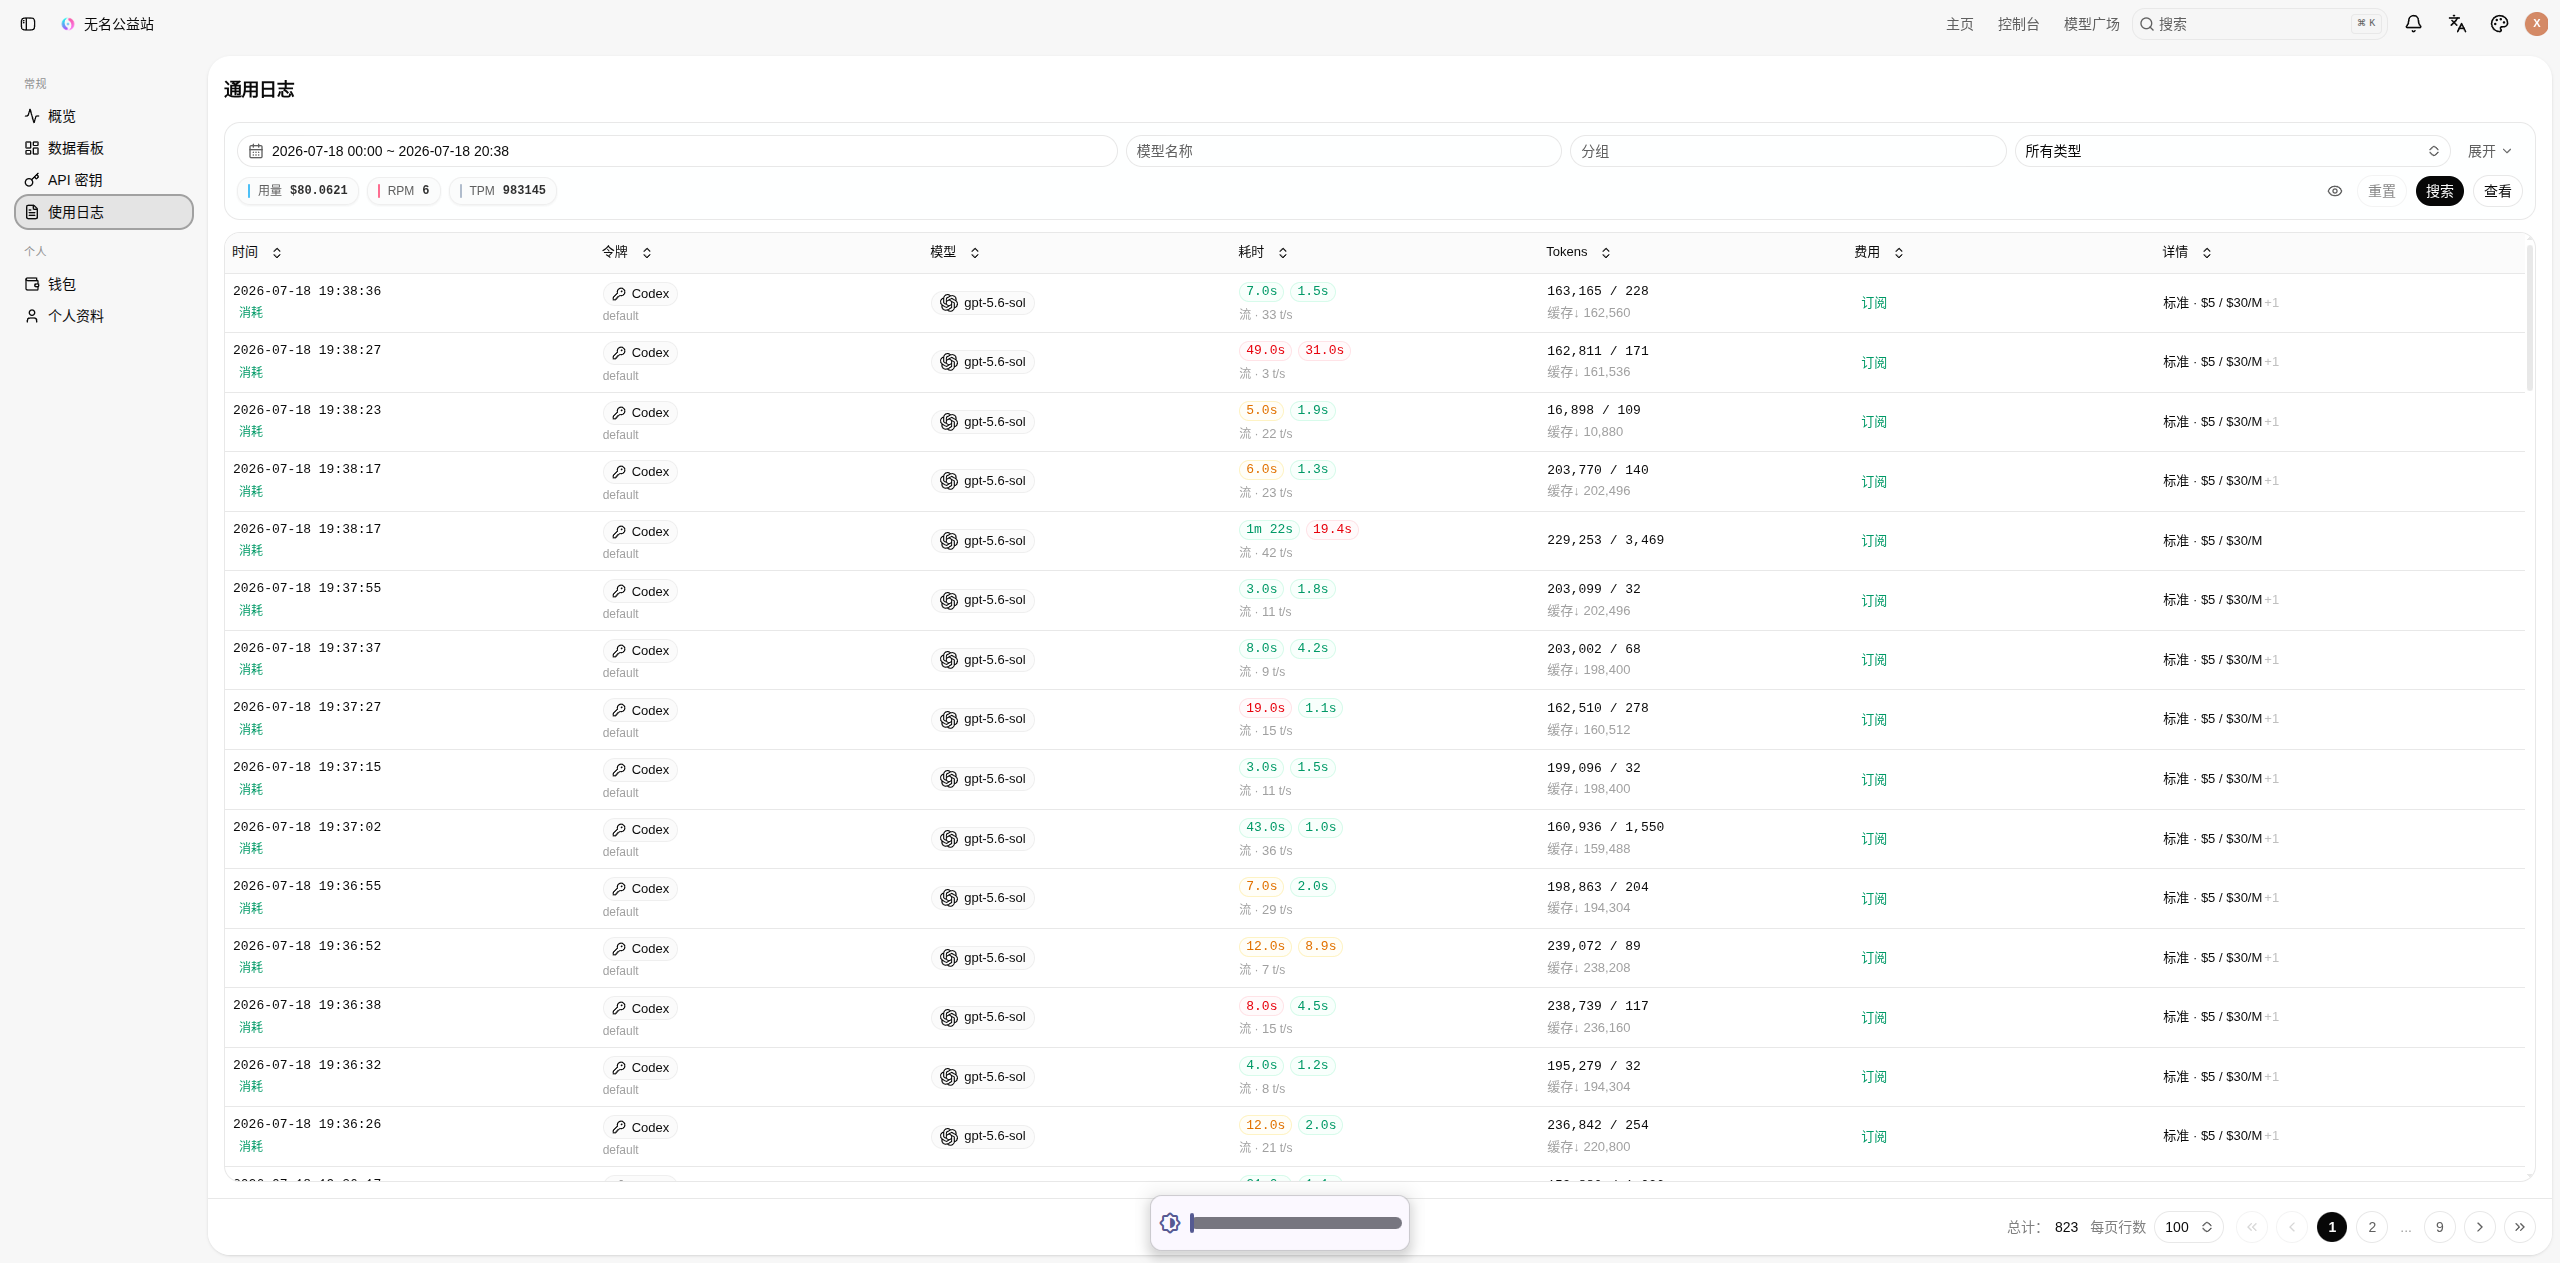Open the 模型广场 top menu
This screenshot has width=2560, height=1263.
click(x=2091, y=24)
